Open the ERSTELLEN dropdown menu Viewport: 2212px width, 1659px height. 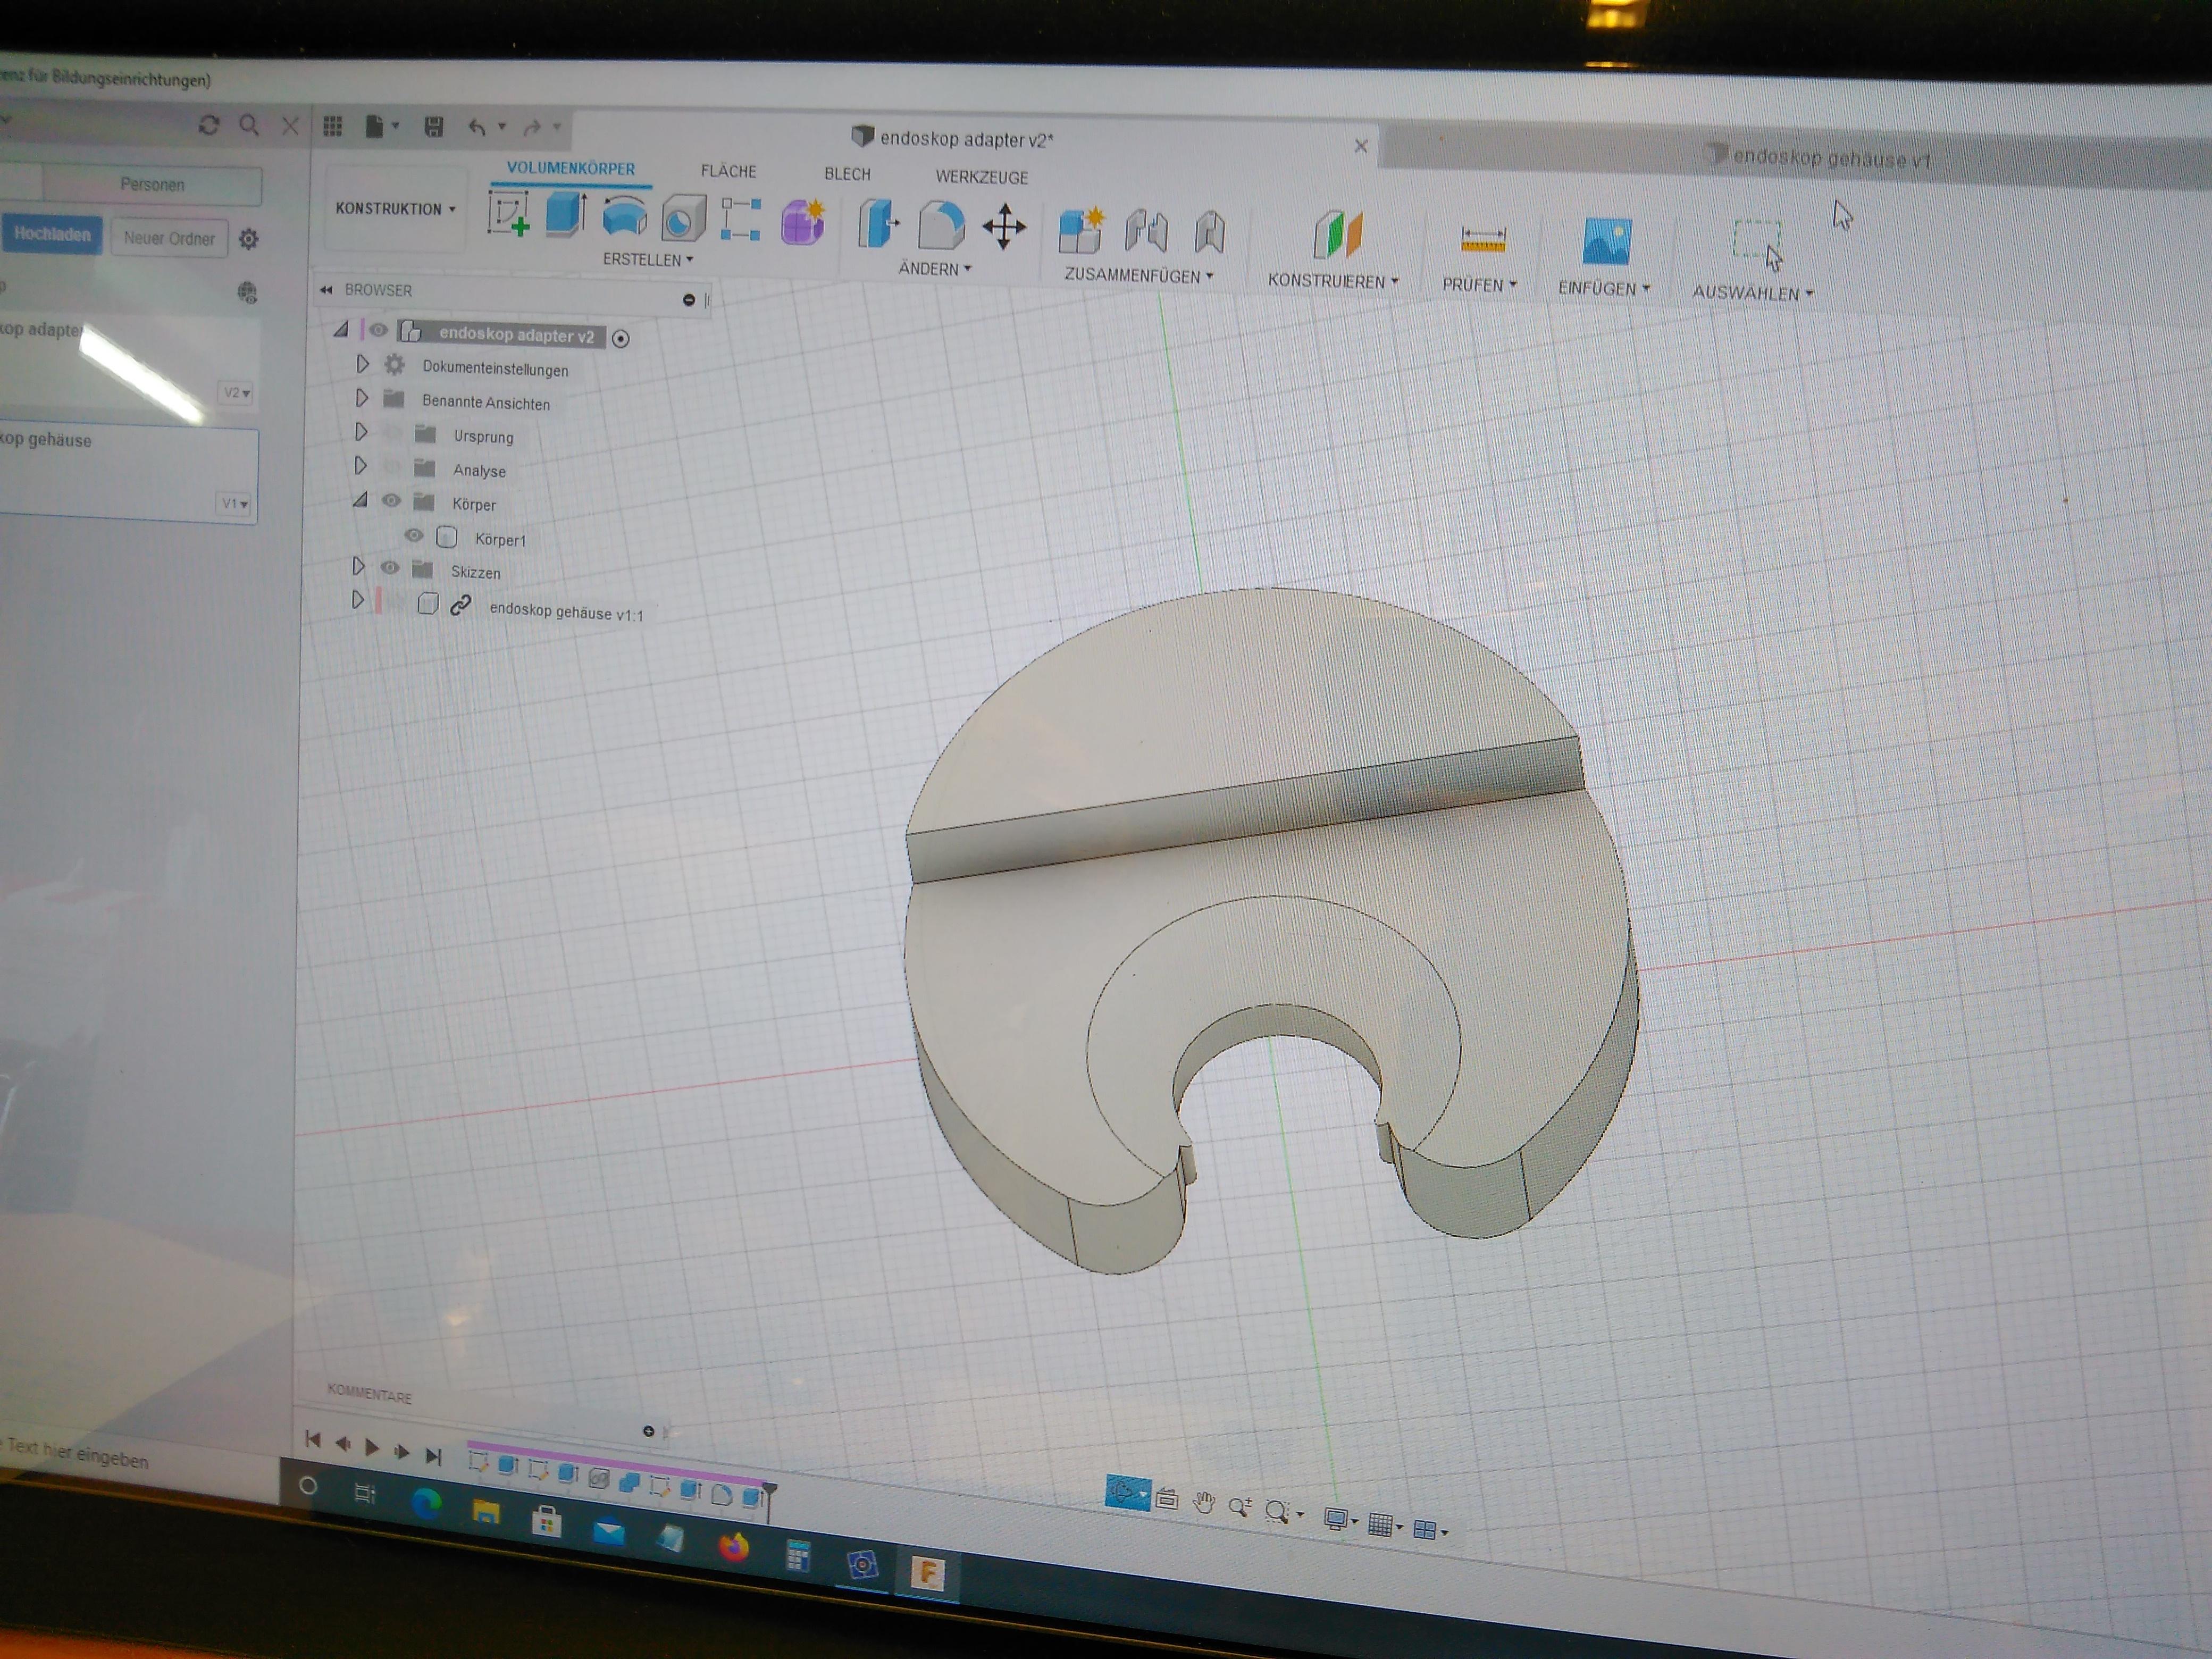coord(647,259)
